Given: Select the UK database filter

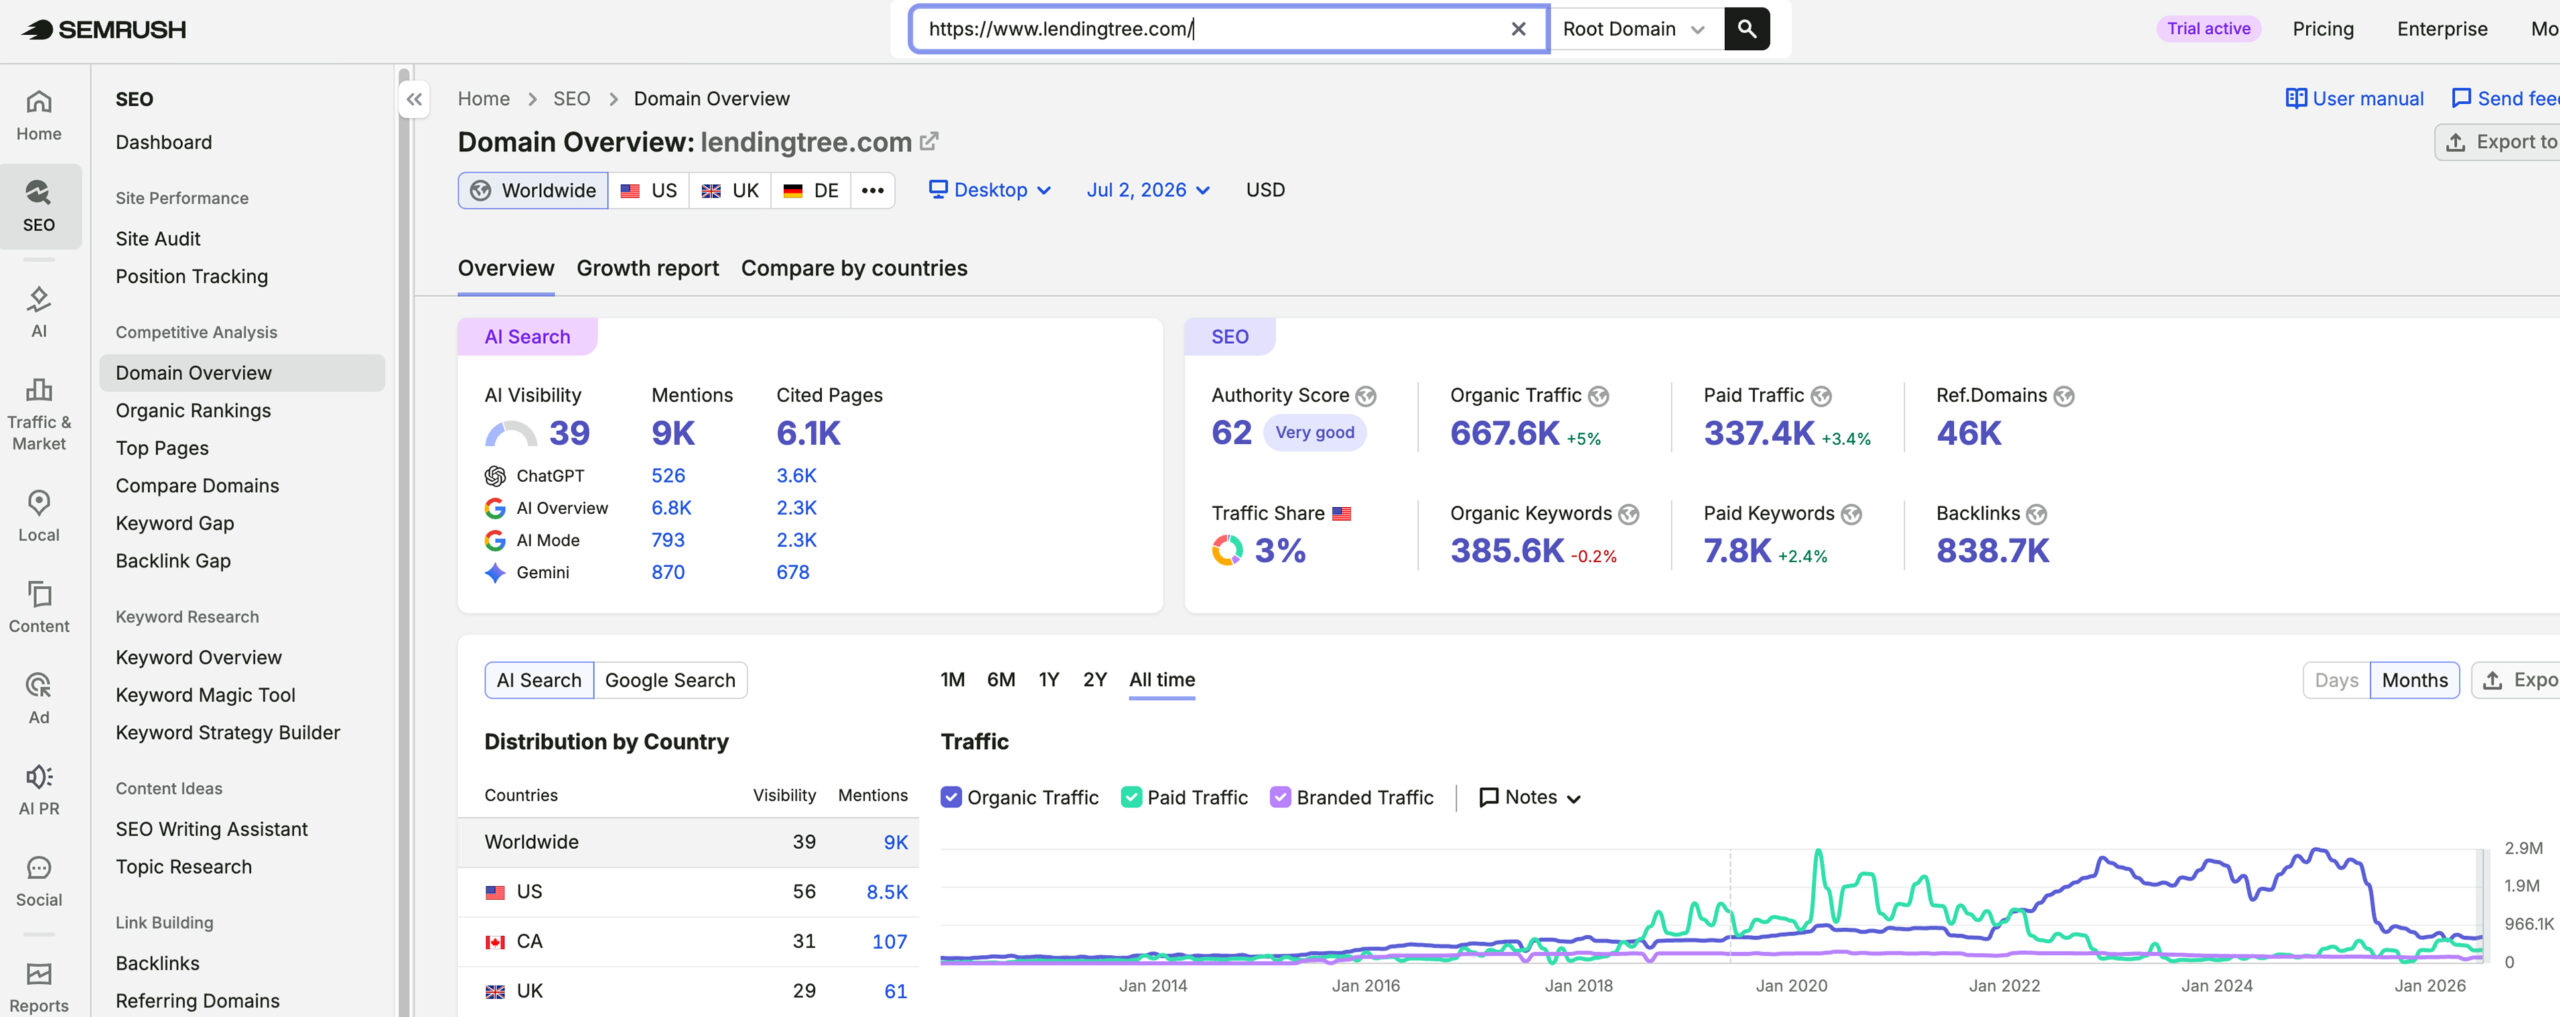Looking at the screenshot, I should 730,190.
